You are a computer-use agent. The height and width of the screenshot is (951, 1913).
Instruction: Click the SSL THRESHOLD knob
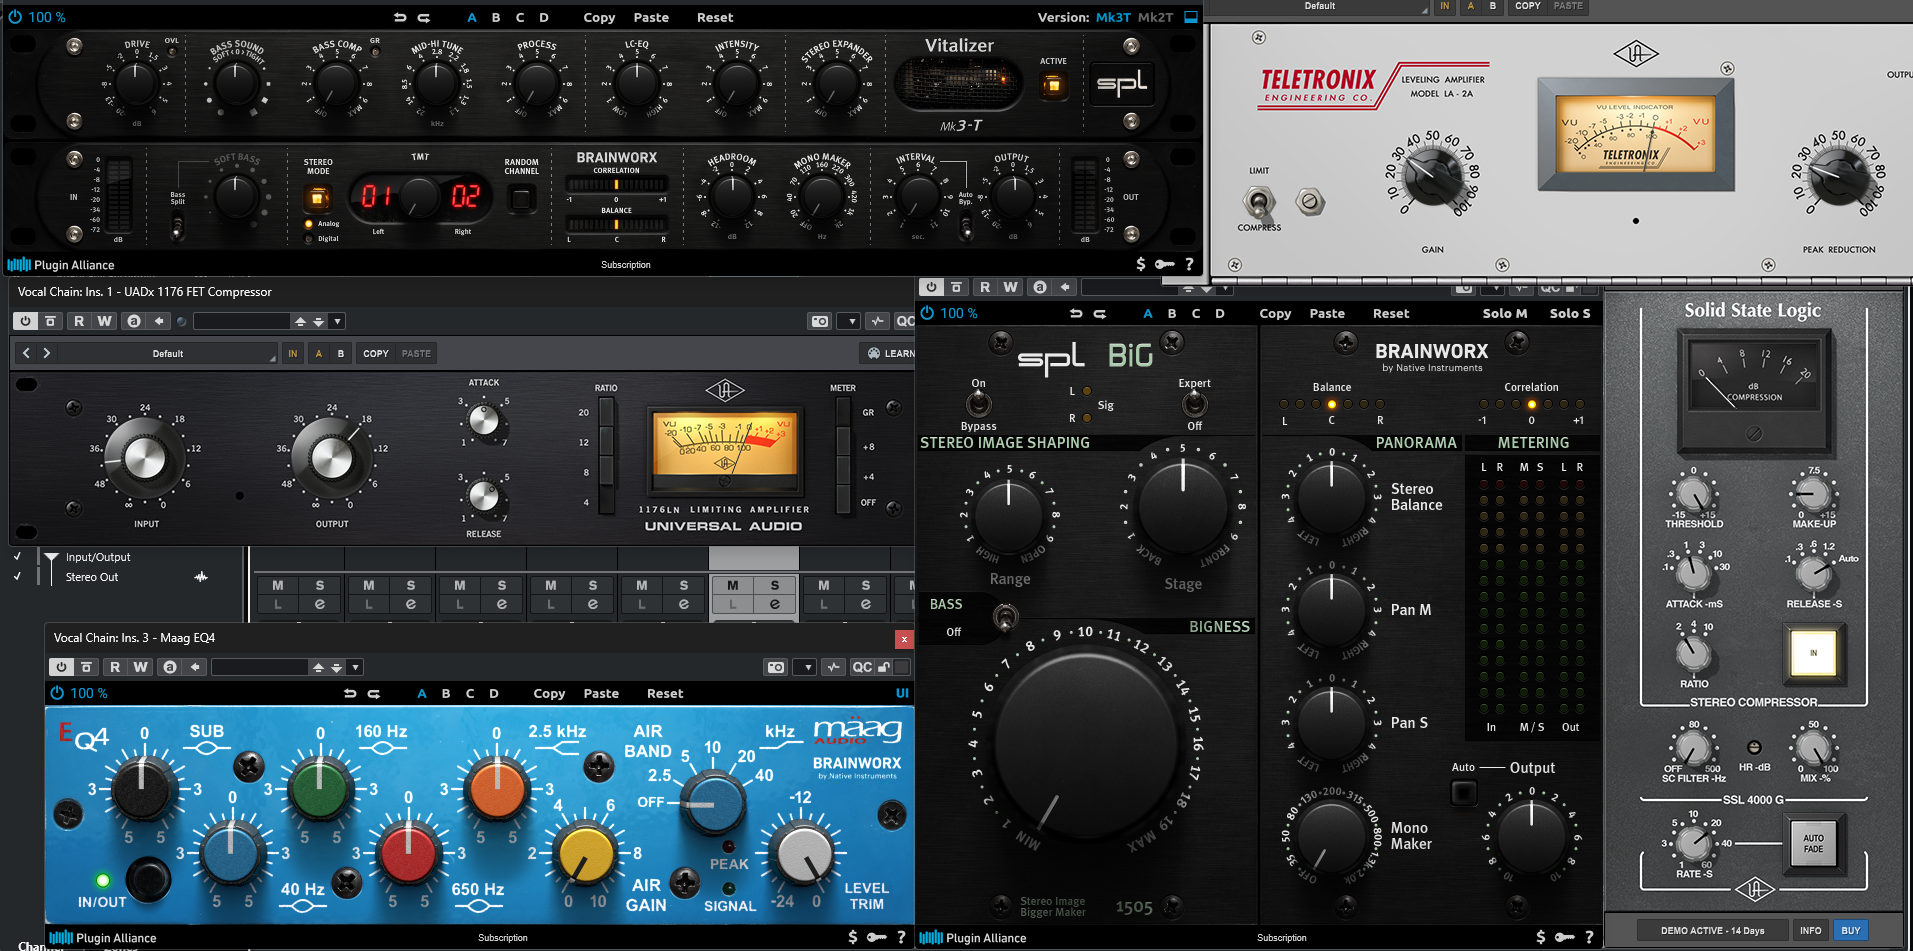(x=1692, y=494)
